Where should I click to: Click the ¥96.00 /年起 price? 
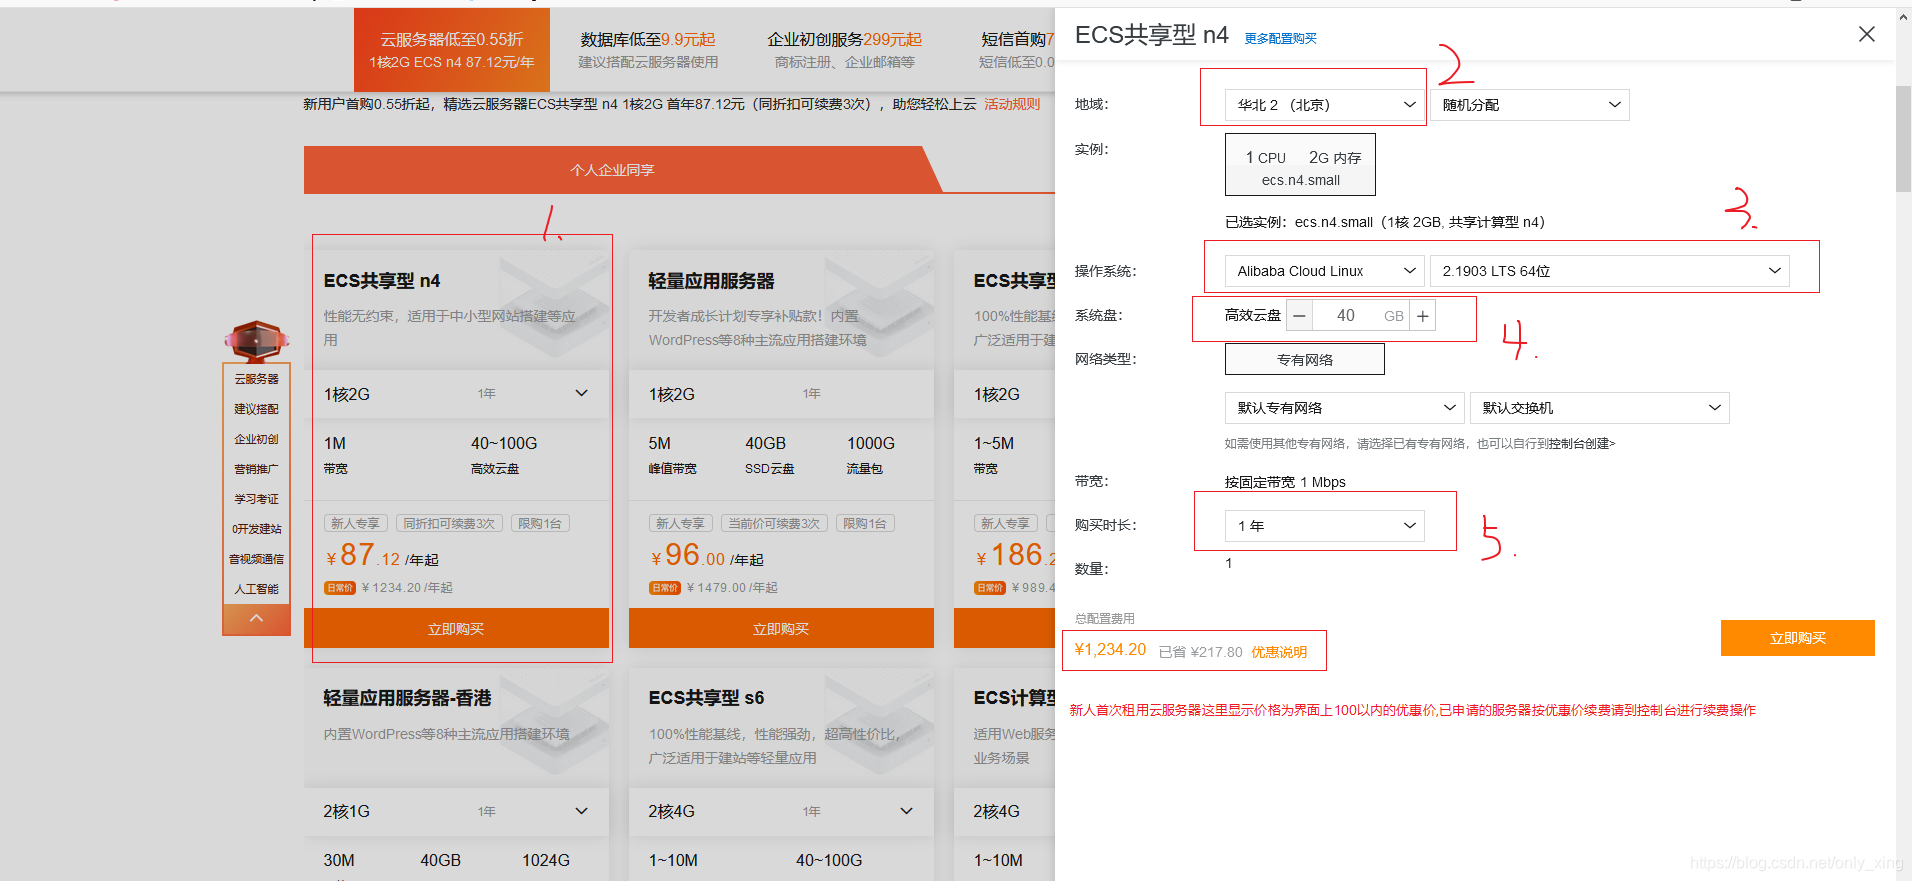[x=707, y=556]
